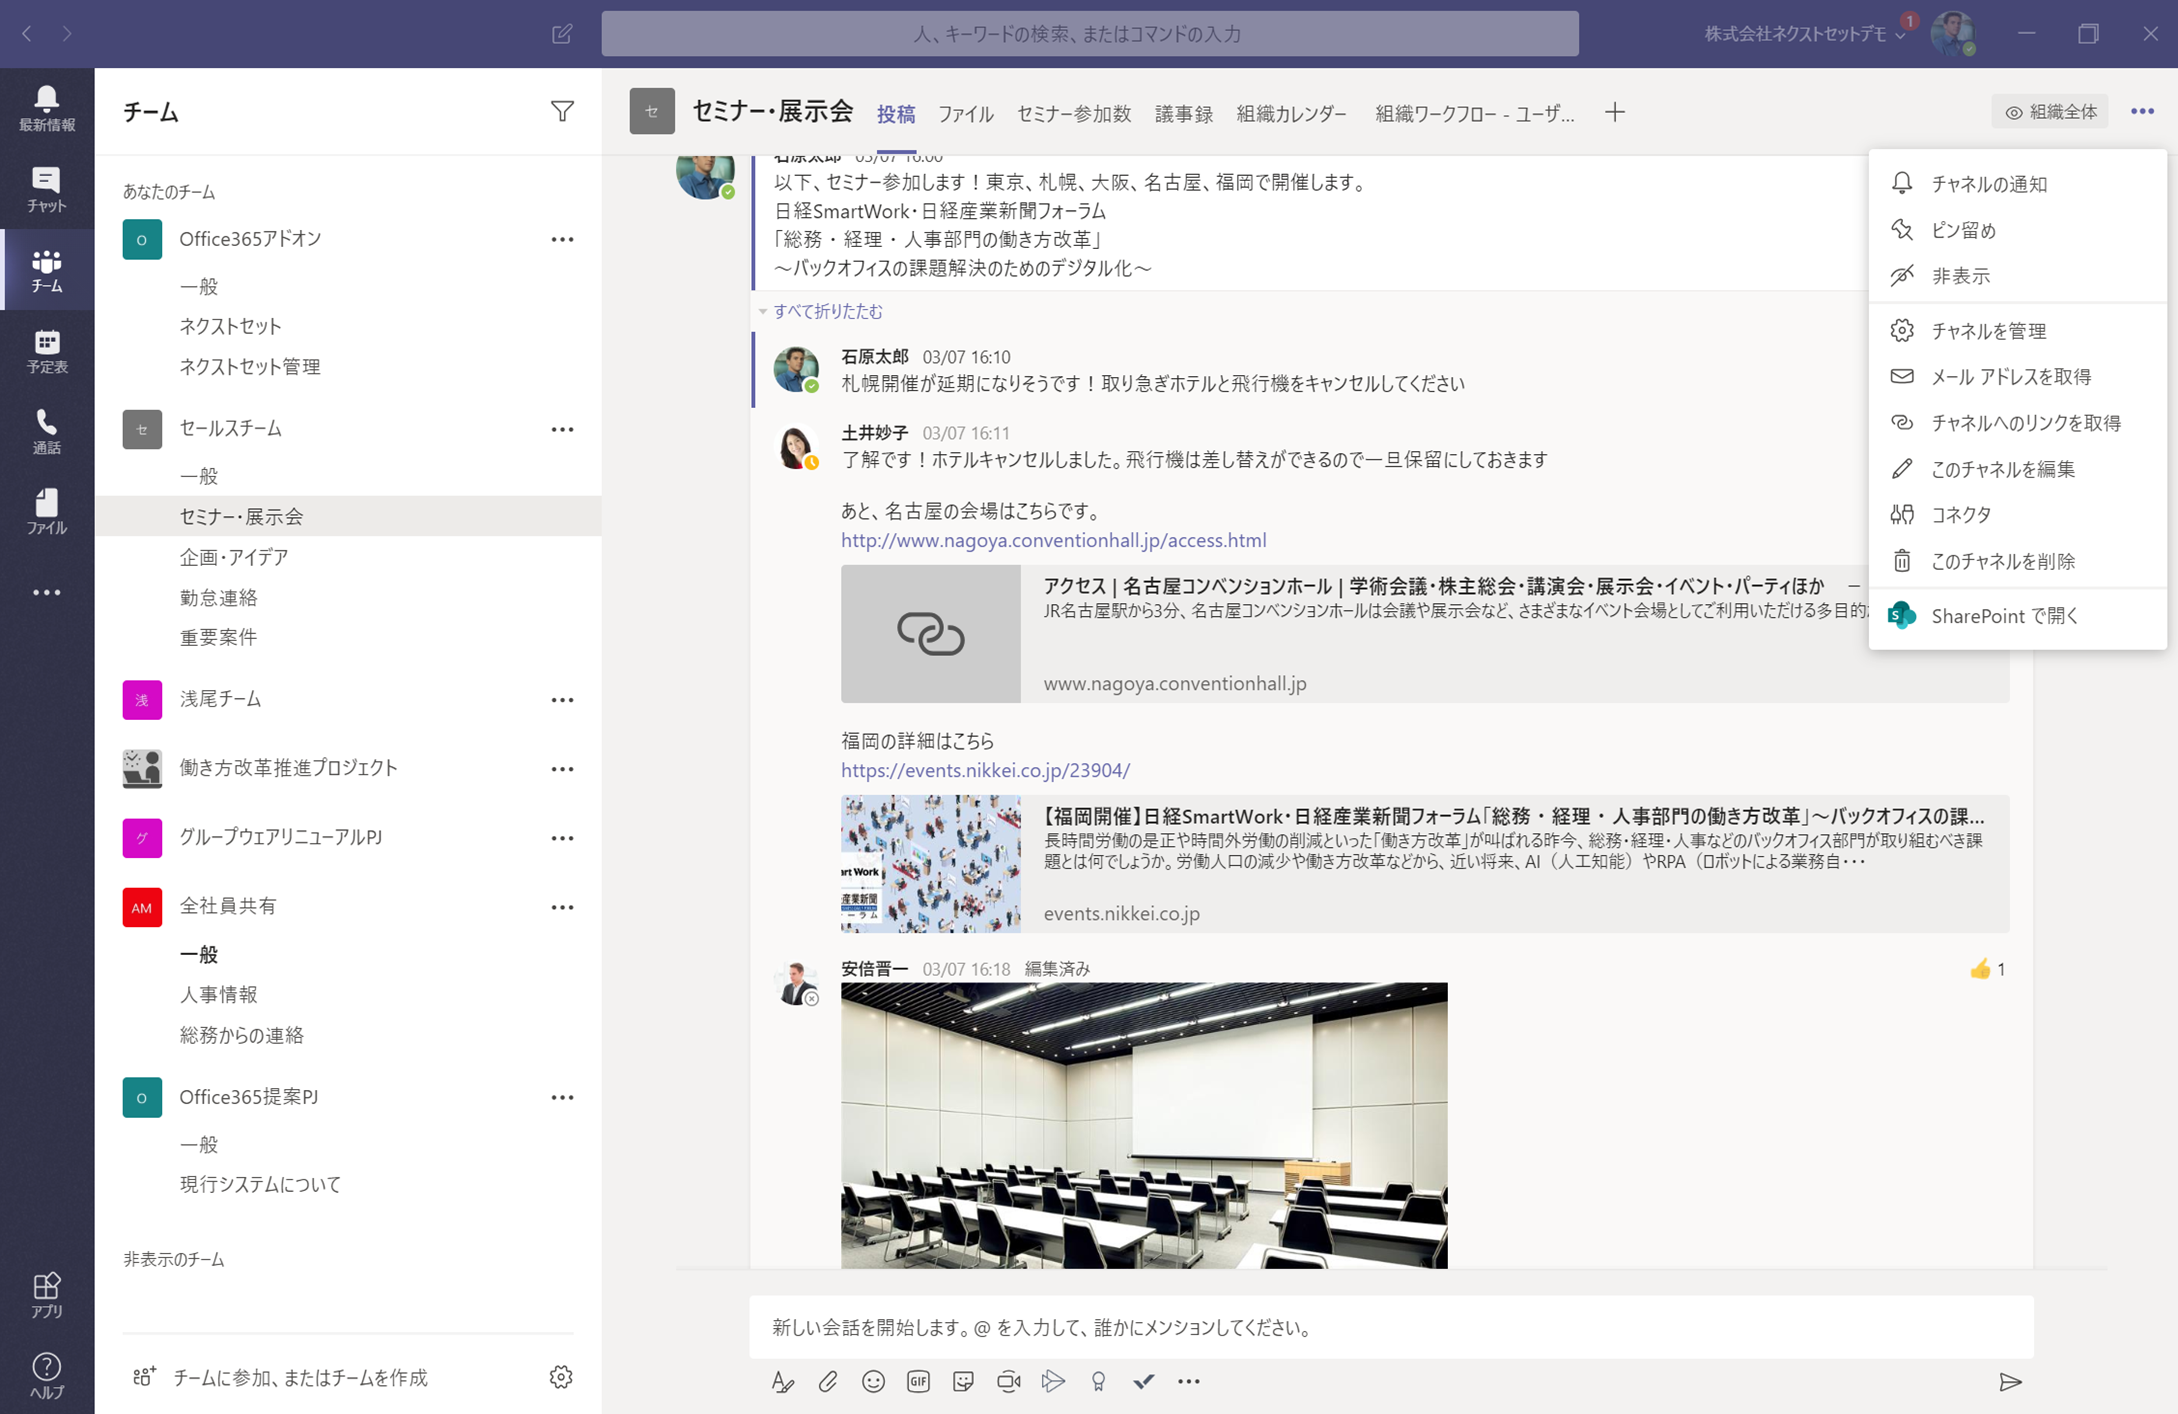Select SharePoint で開く menu item

tap(2017, 615)
